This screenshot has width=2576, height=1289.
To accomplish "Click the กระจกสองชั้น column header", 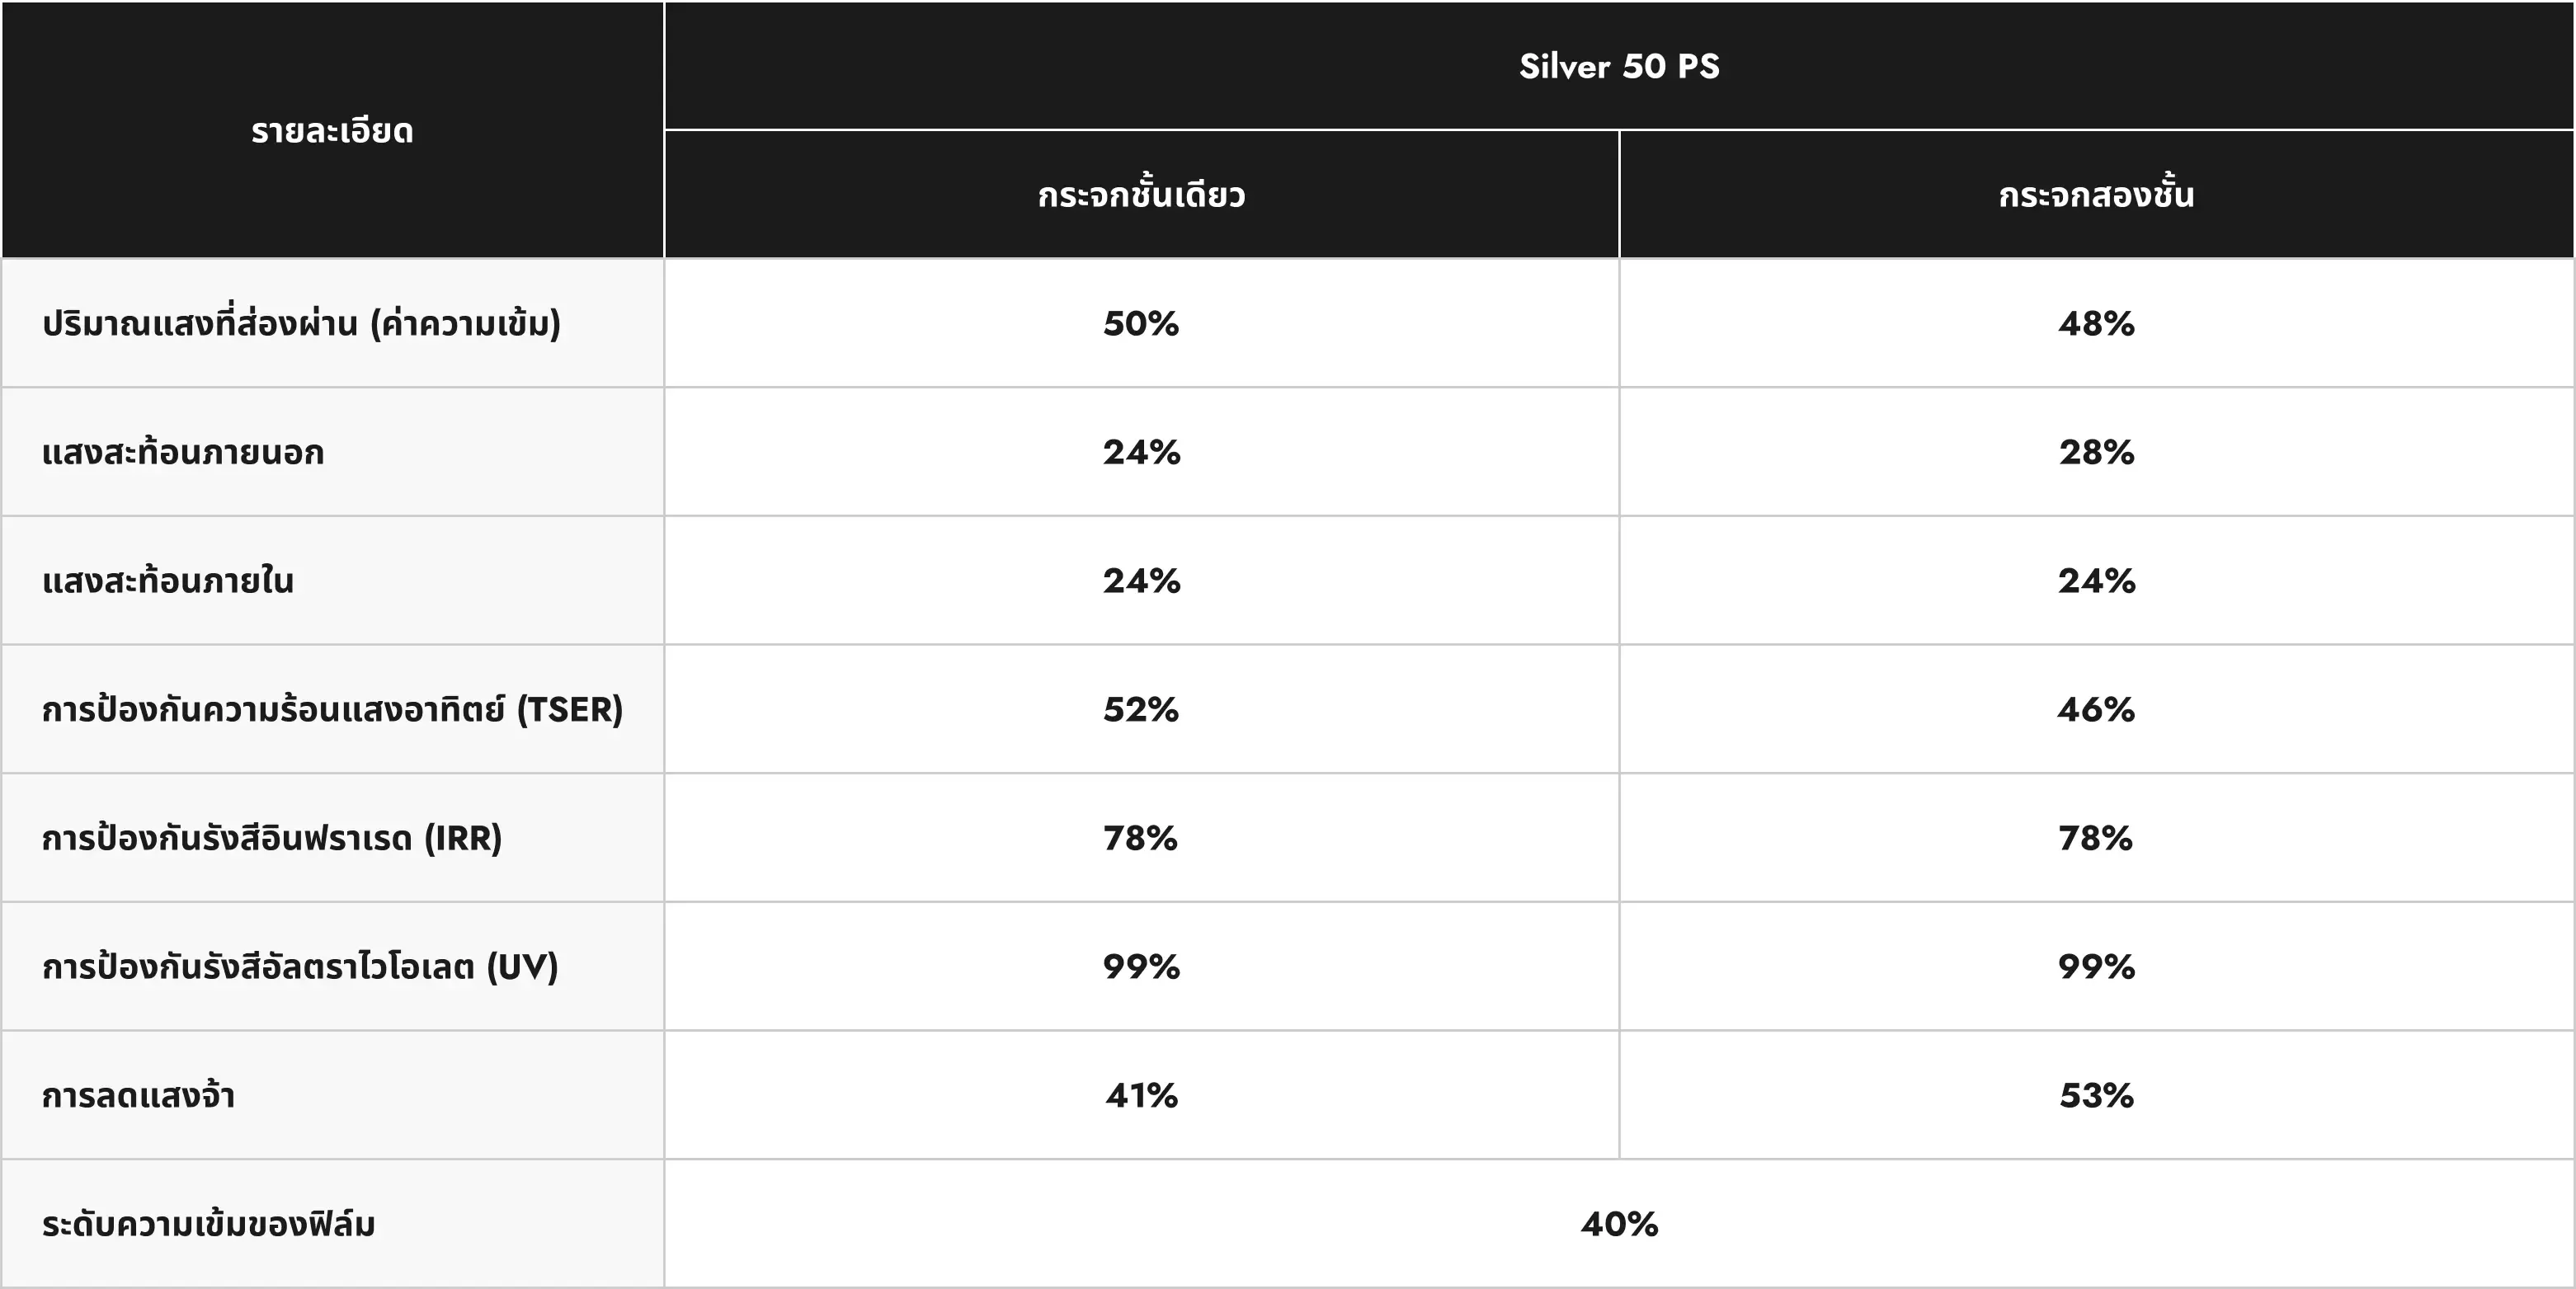I will 2096,194.
